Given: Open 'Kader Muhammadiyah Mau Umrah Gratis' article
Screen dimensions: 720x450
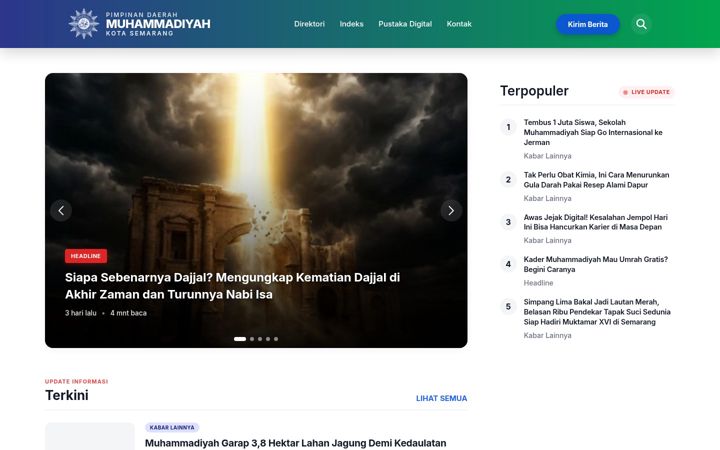Looking at the screenshot, I should 596,264.
